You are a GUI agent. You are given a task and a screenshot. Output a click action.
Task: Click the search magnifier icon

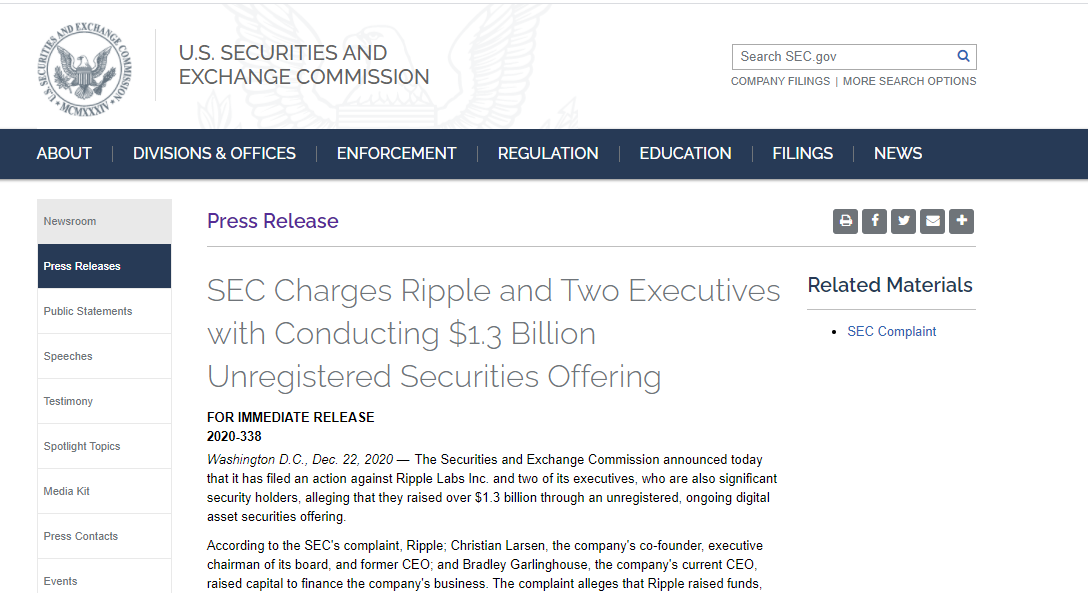click(963, 56)
